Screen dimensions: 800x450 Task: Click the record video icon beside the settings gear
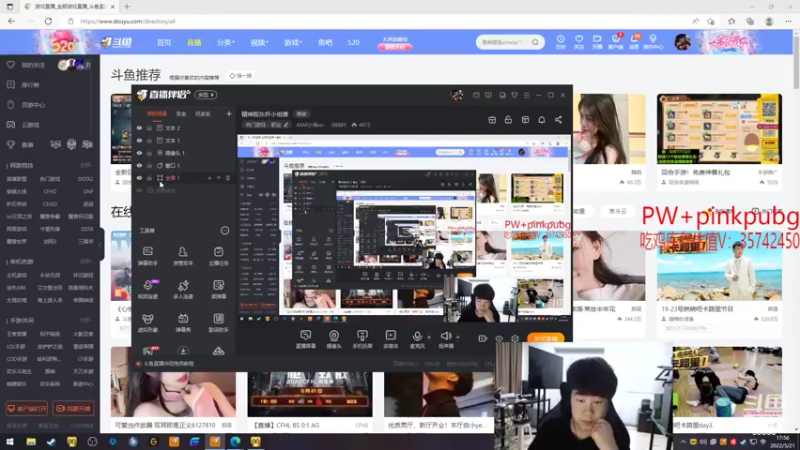pyautogui.click(x=482, y=338)
